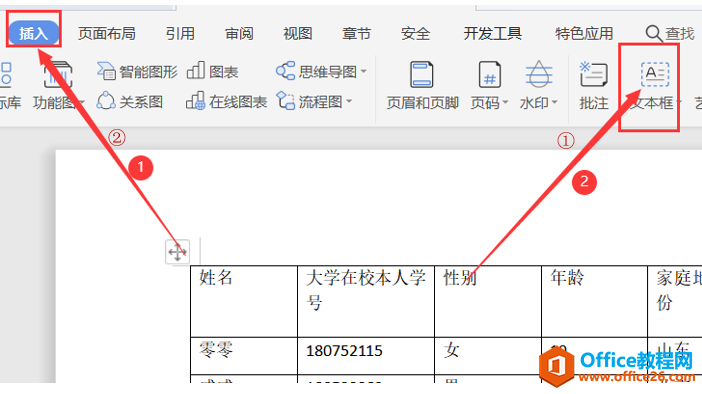Expand the 水印 dropdown arrow
This screenshot has height=394, width=702.
tap(554, 103)
